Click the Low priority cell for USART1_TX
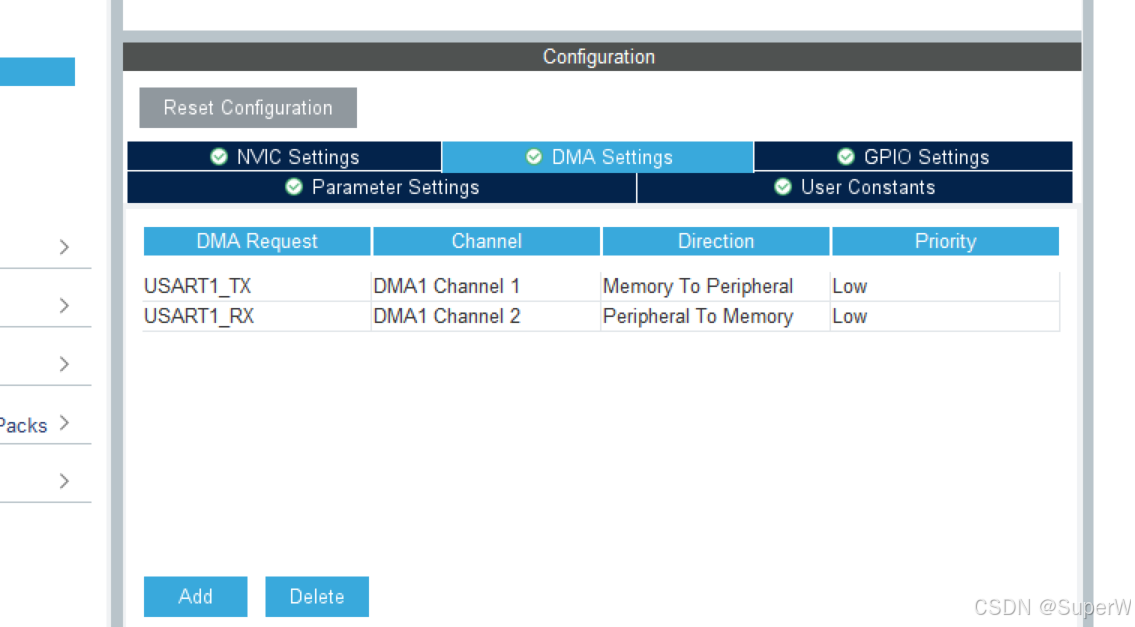 tap(945, 286)
